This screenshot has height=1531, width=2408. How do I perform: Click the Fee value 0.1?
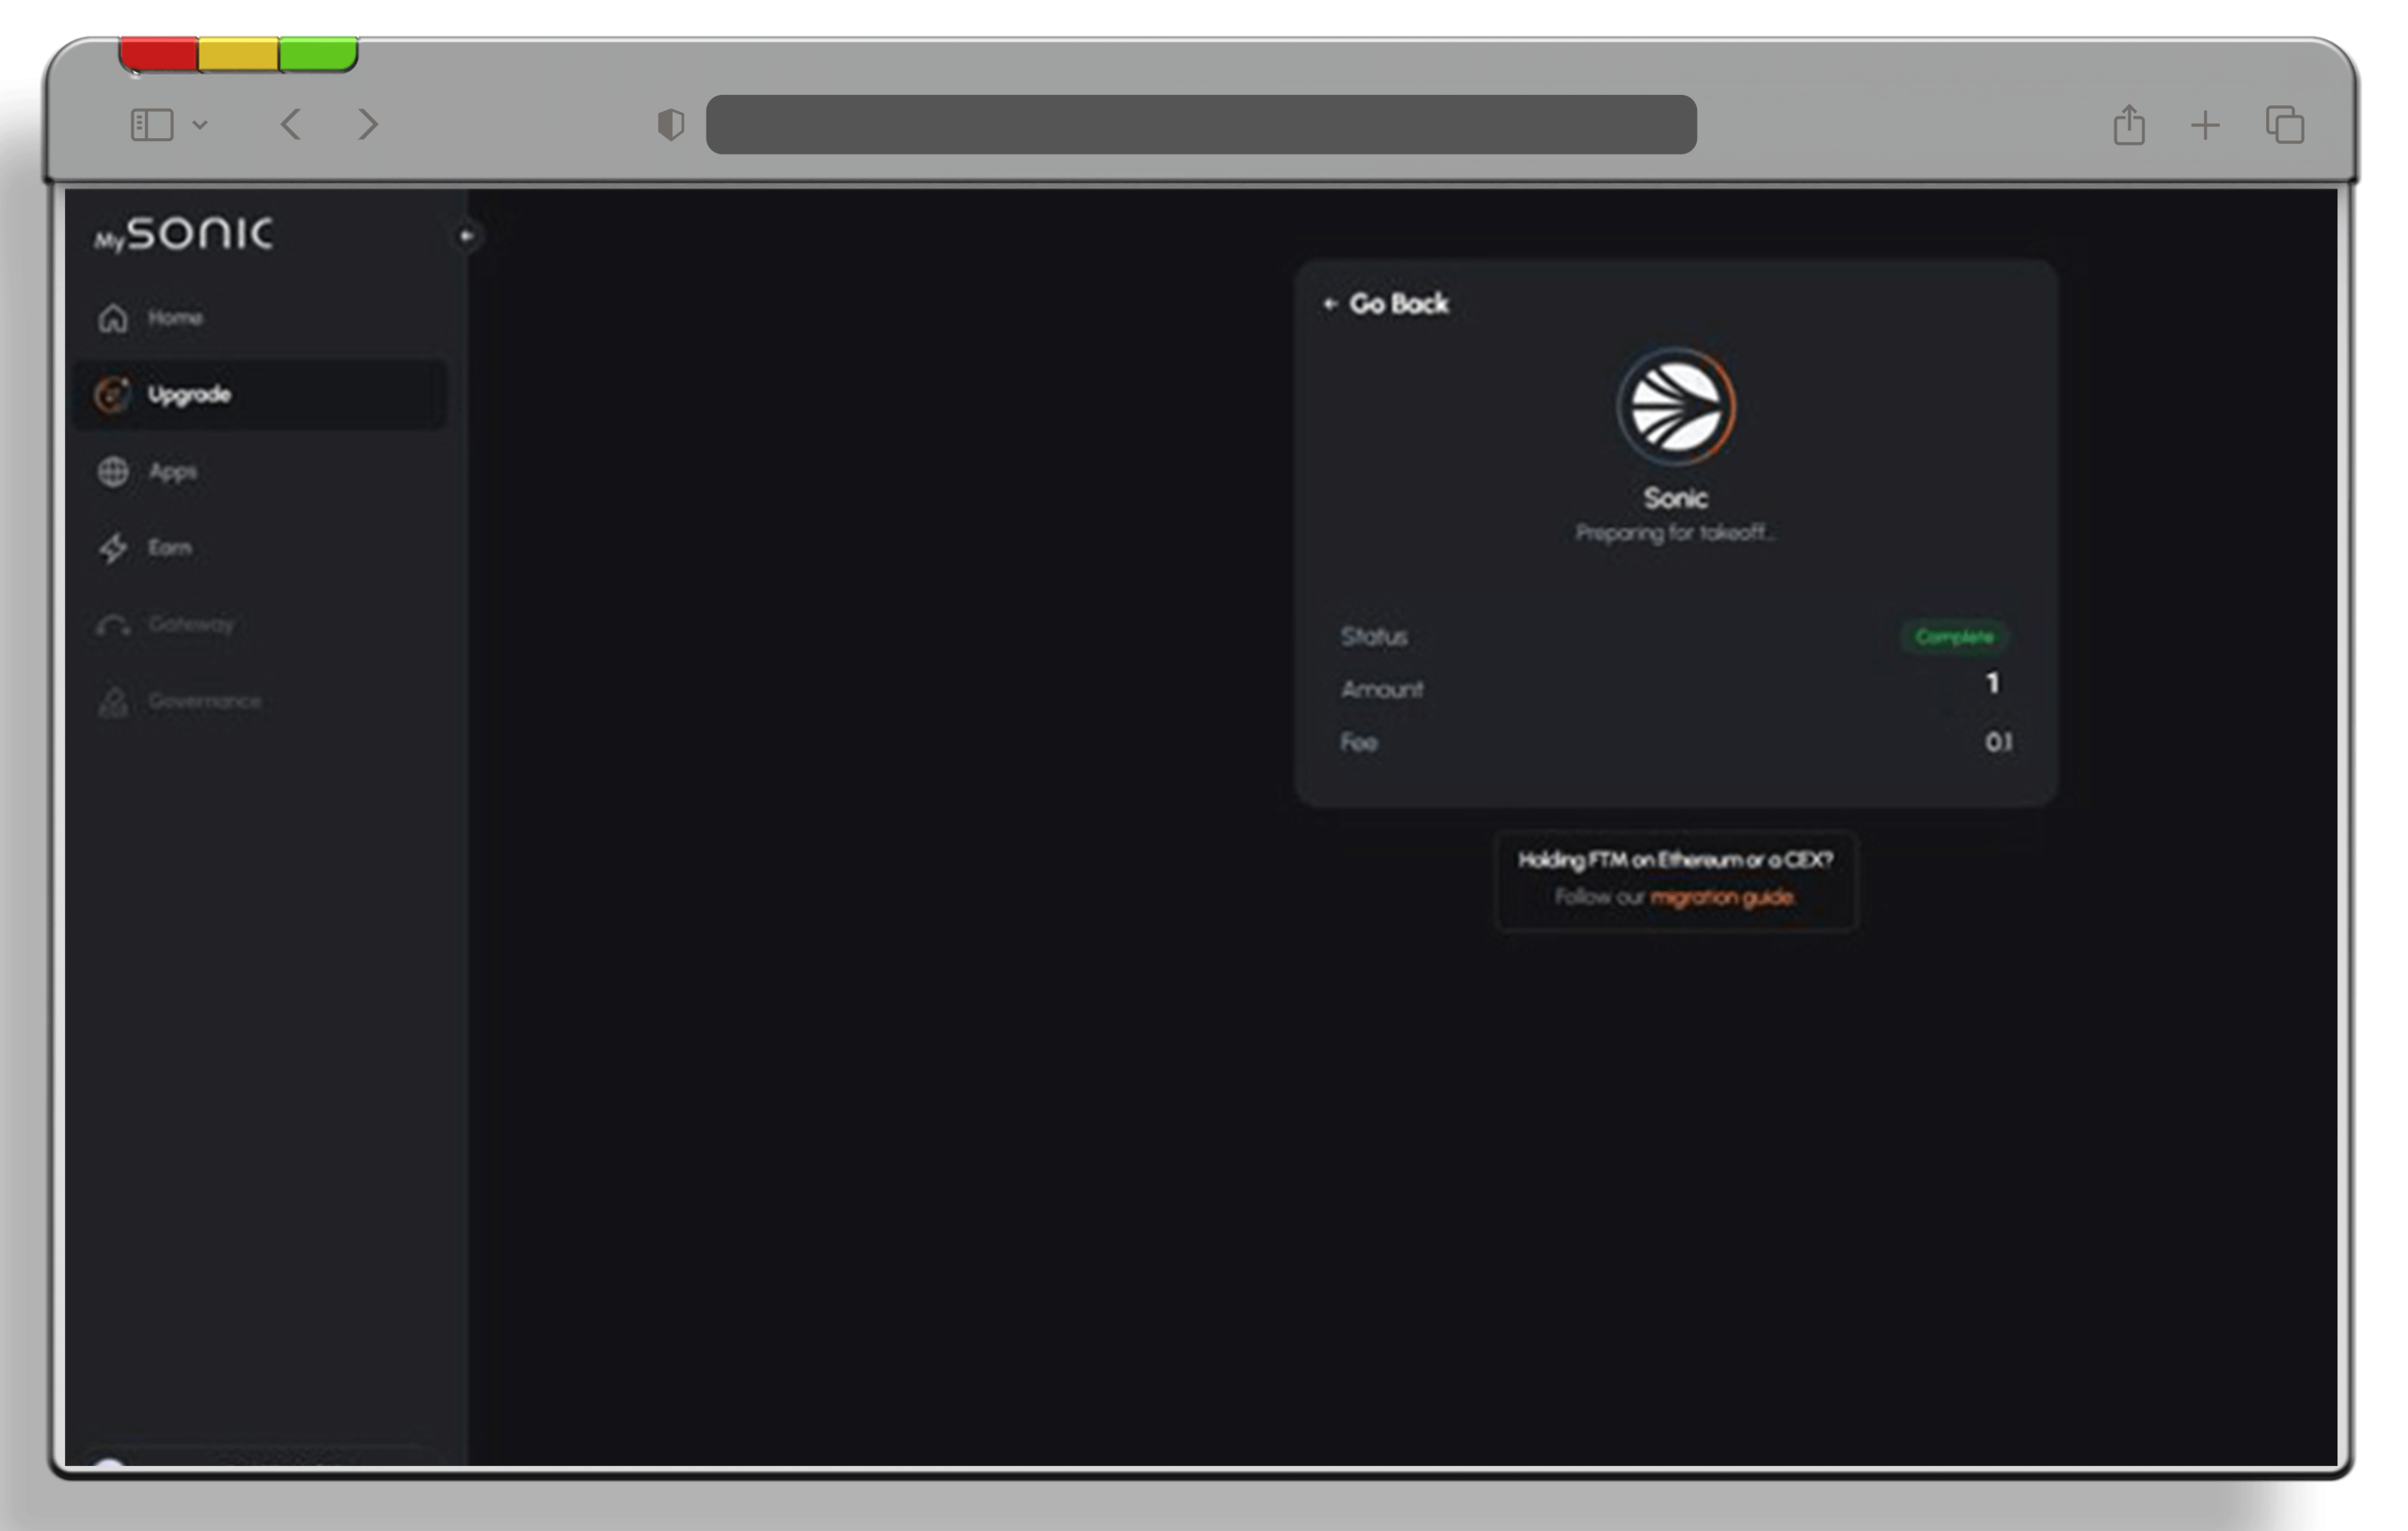tap(1998, 742)
